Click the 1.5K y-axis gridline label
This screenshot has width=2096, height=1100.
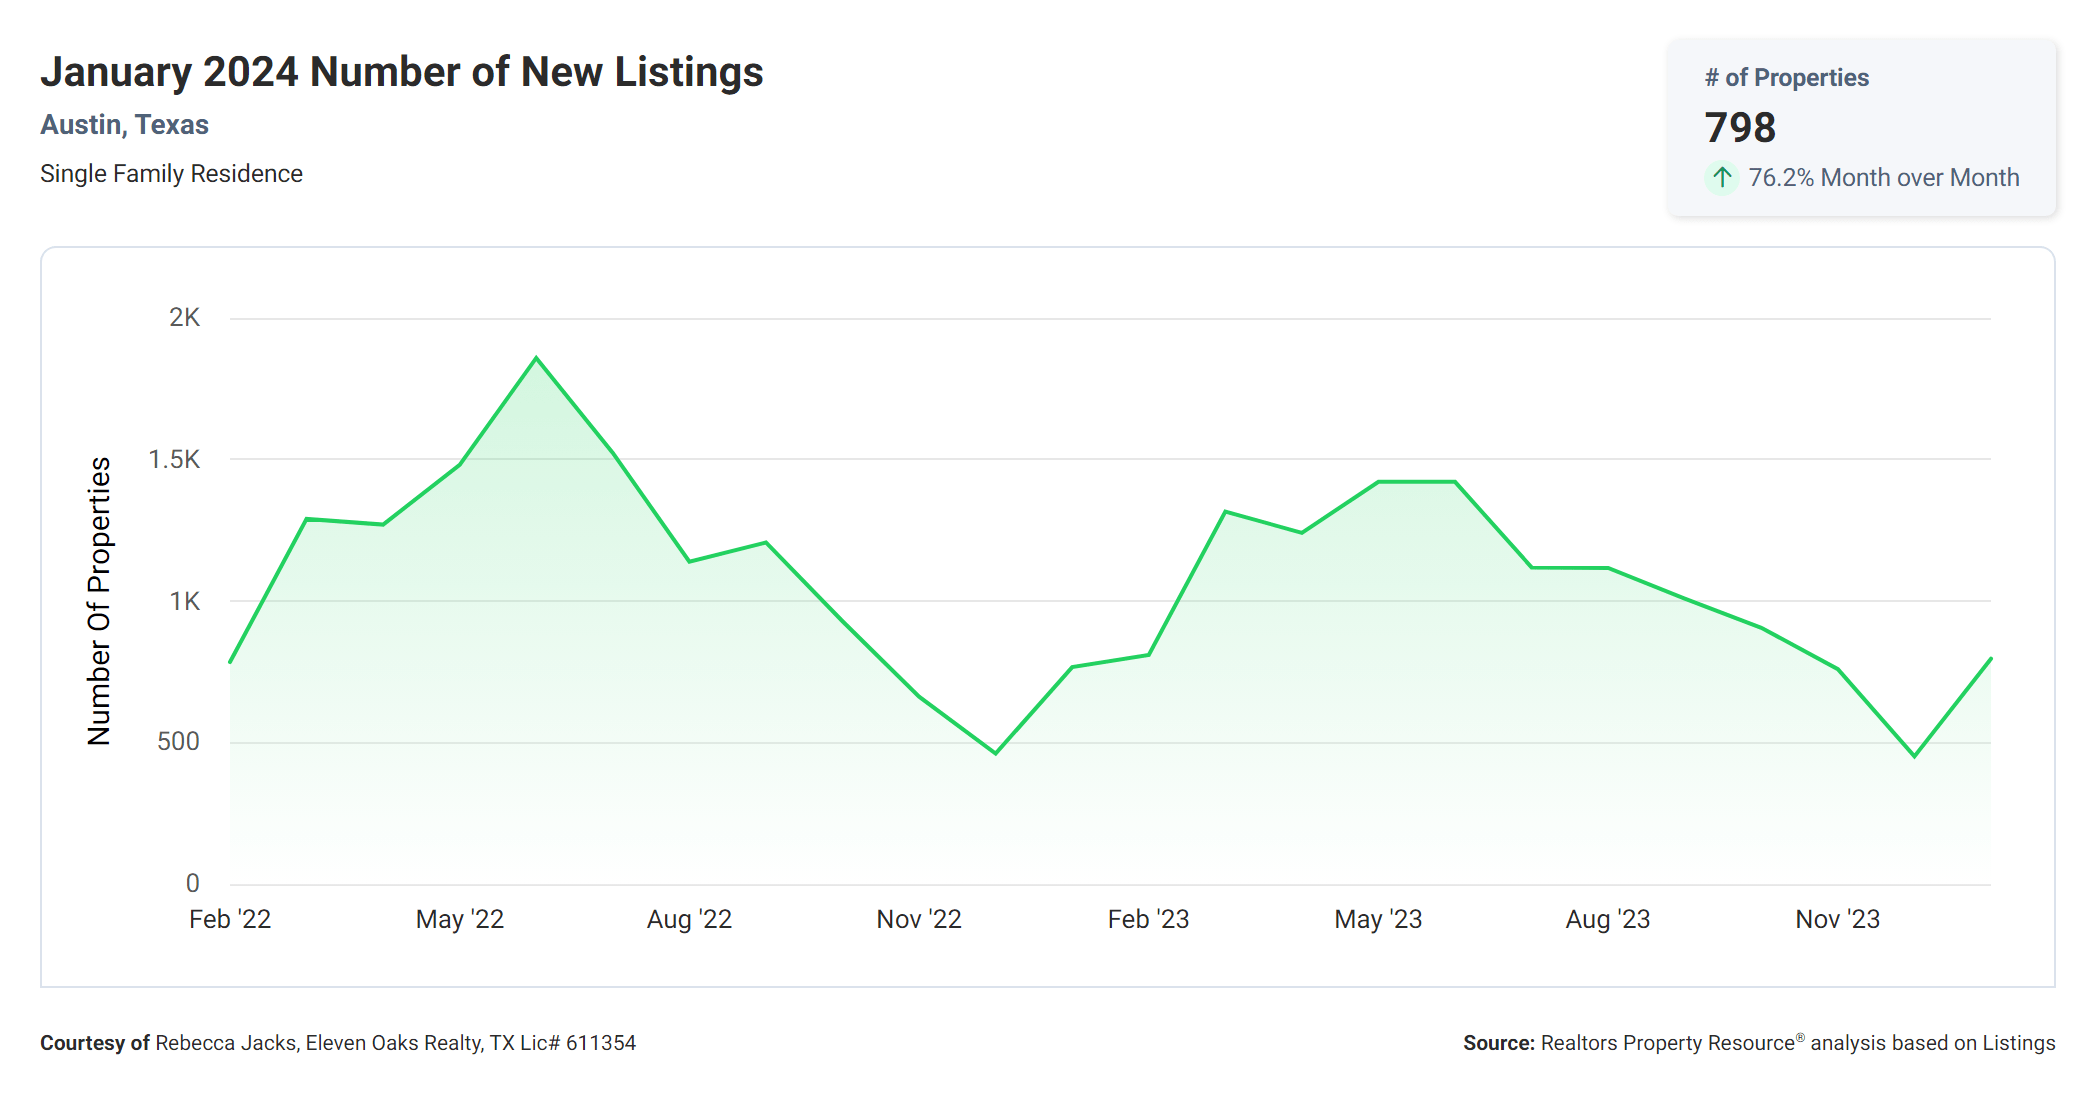click(x=174, y=460)
